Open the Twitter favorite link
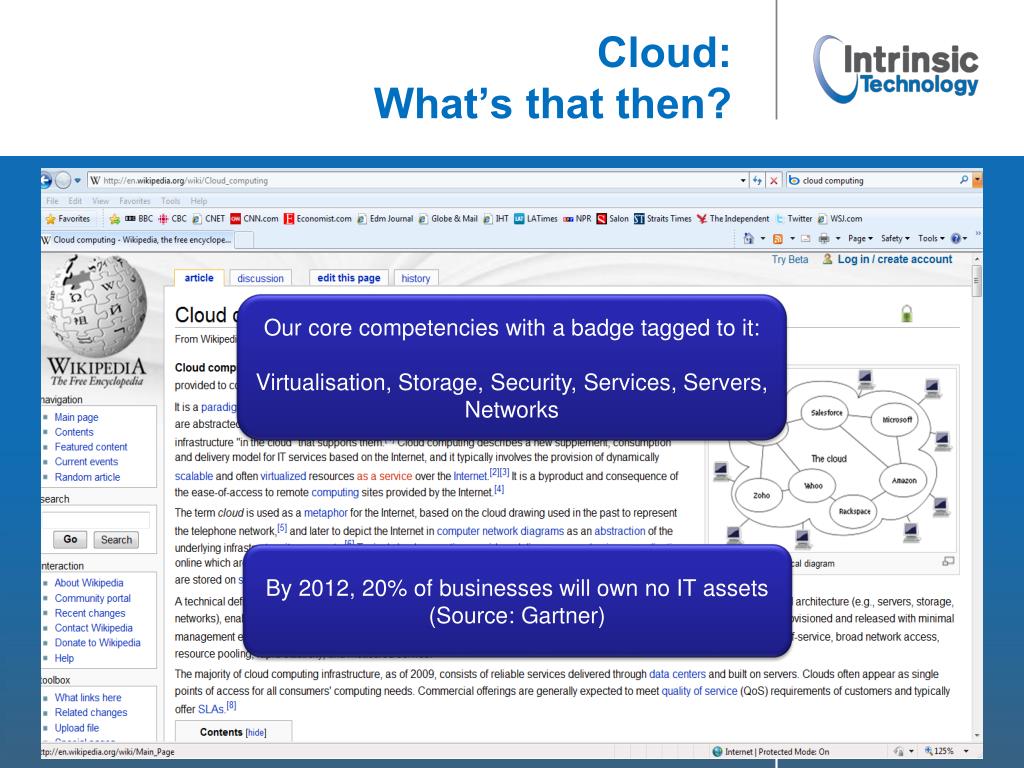 pos(793,219)
